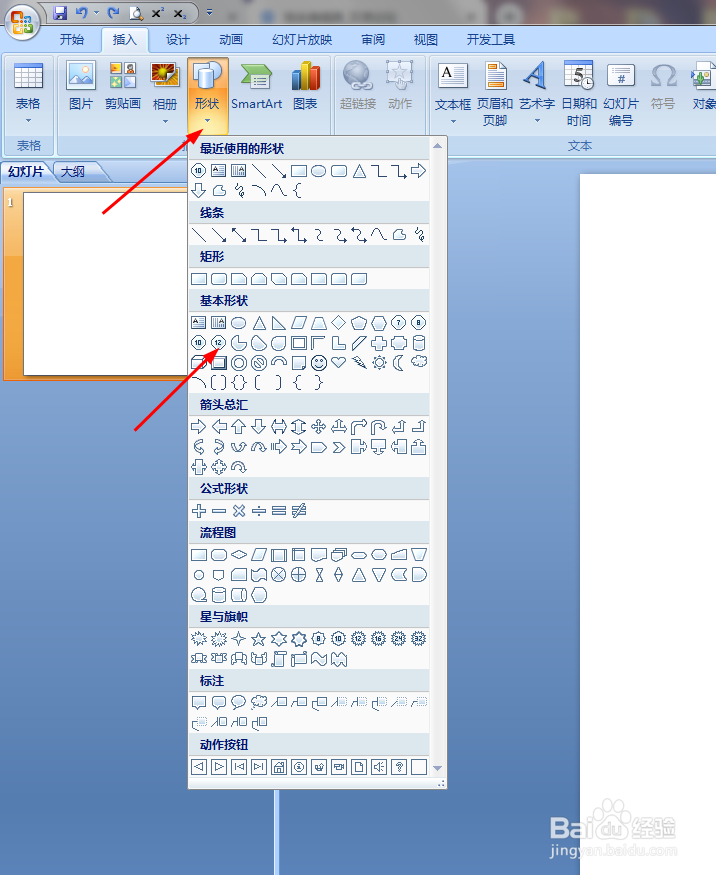This screenshot has width=716, height=875.
Task: Select the heart shape
Action: tap(338, 363)
